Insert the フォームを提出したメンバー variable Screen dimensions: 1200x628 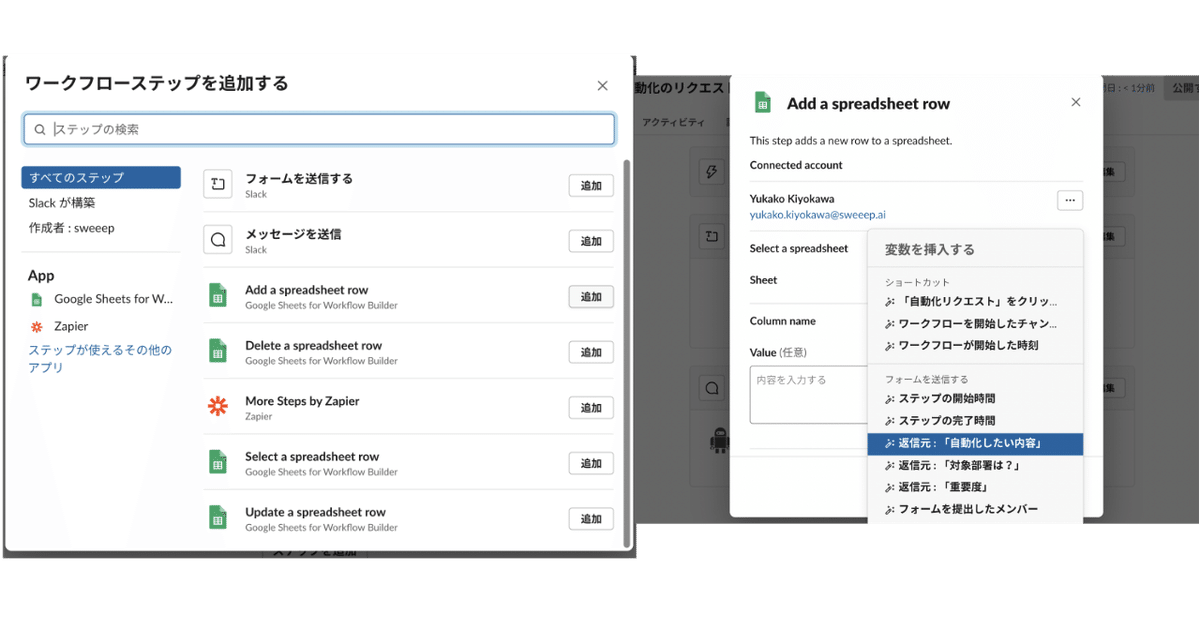(975, 509)
